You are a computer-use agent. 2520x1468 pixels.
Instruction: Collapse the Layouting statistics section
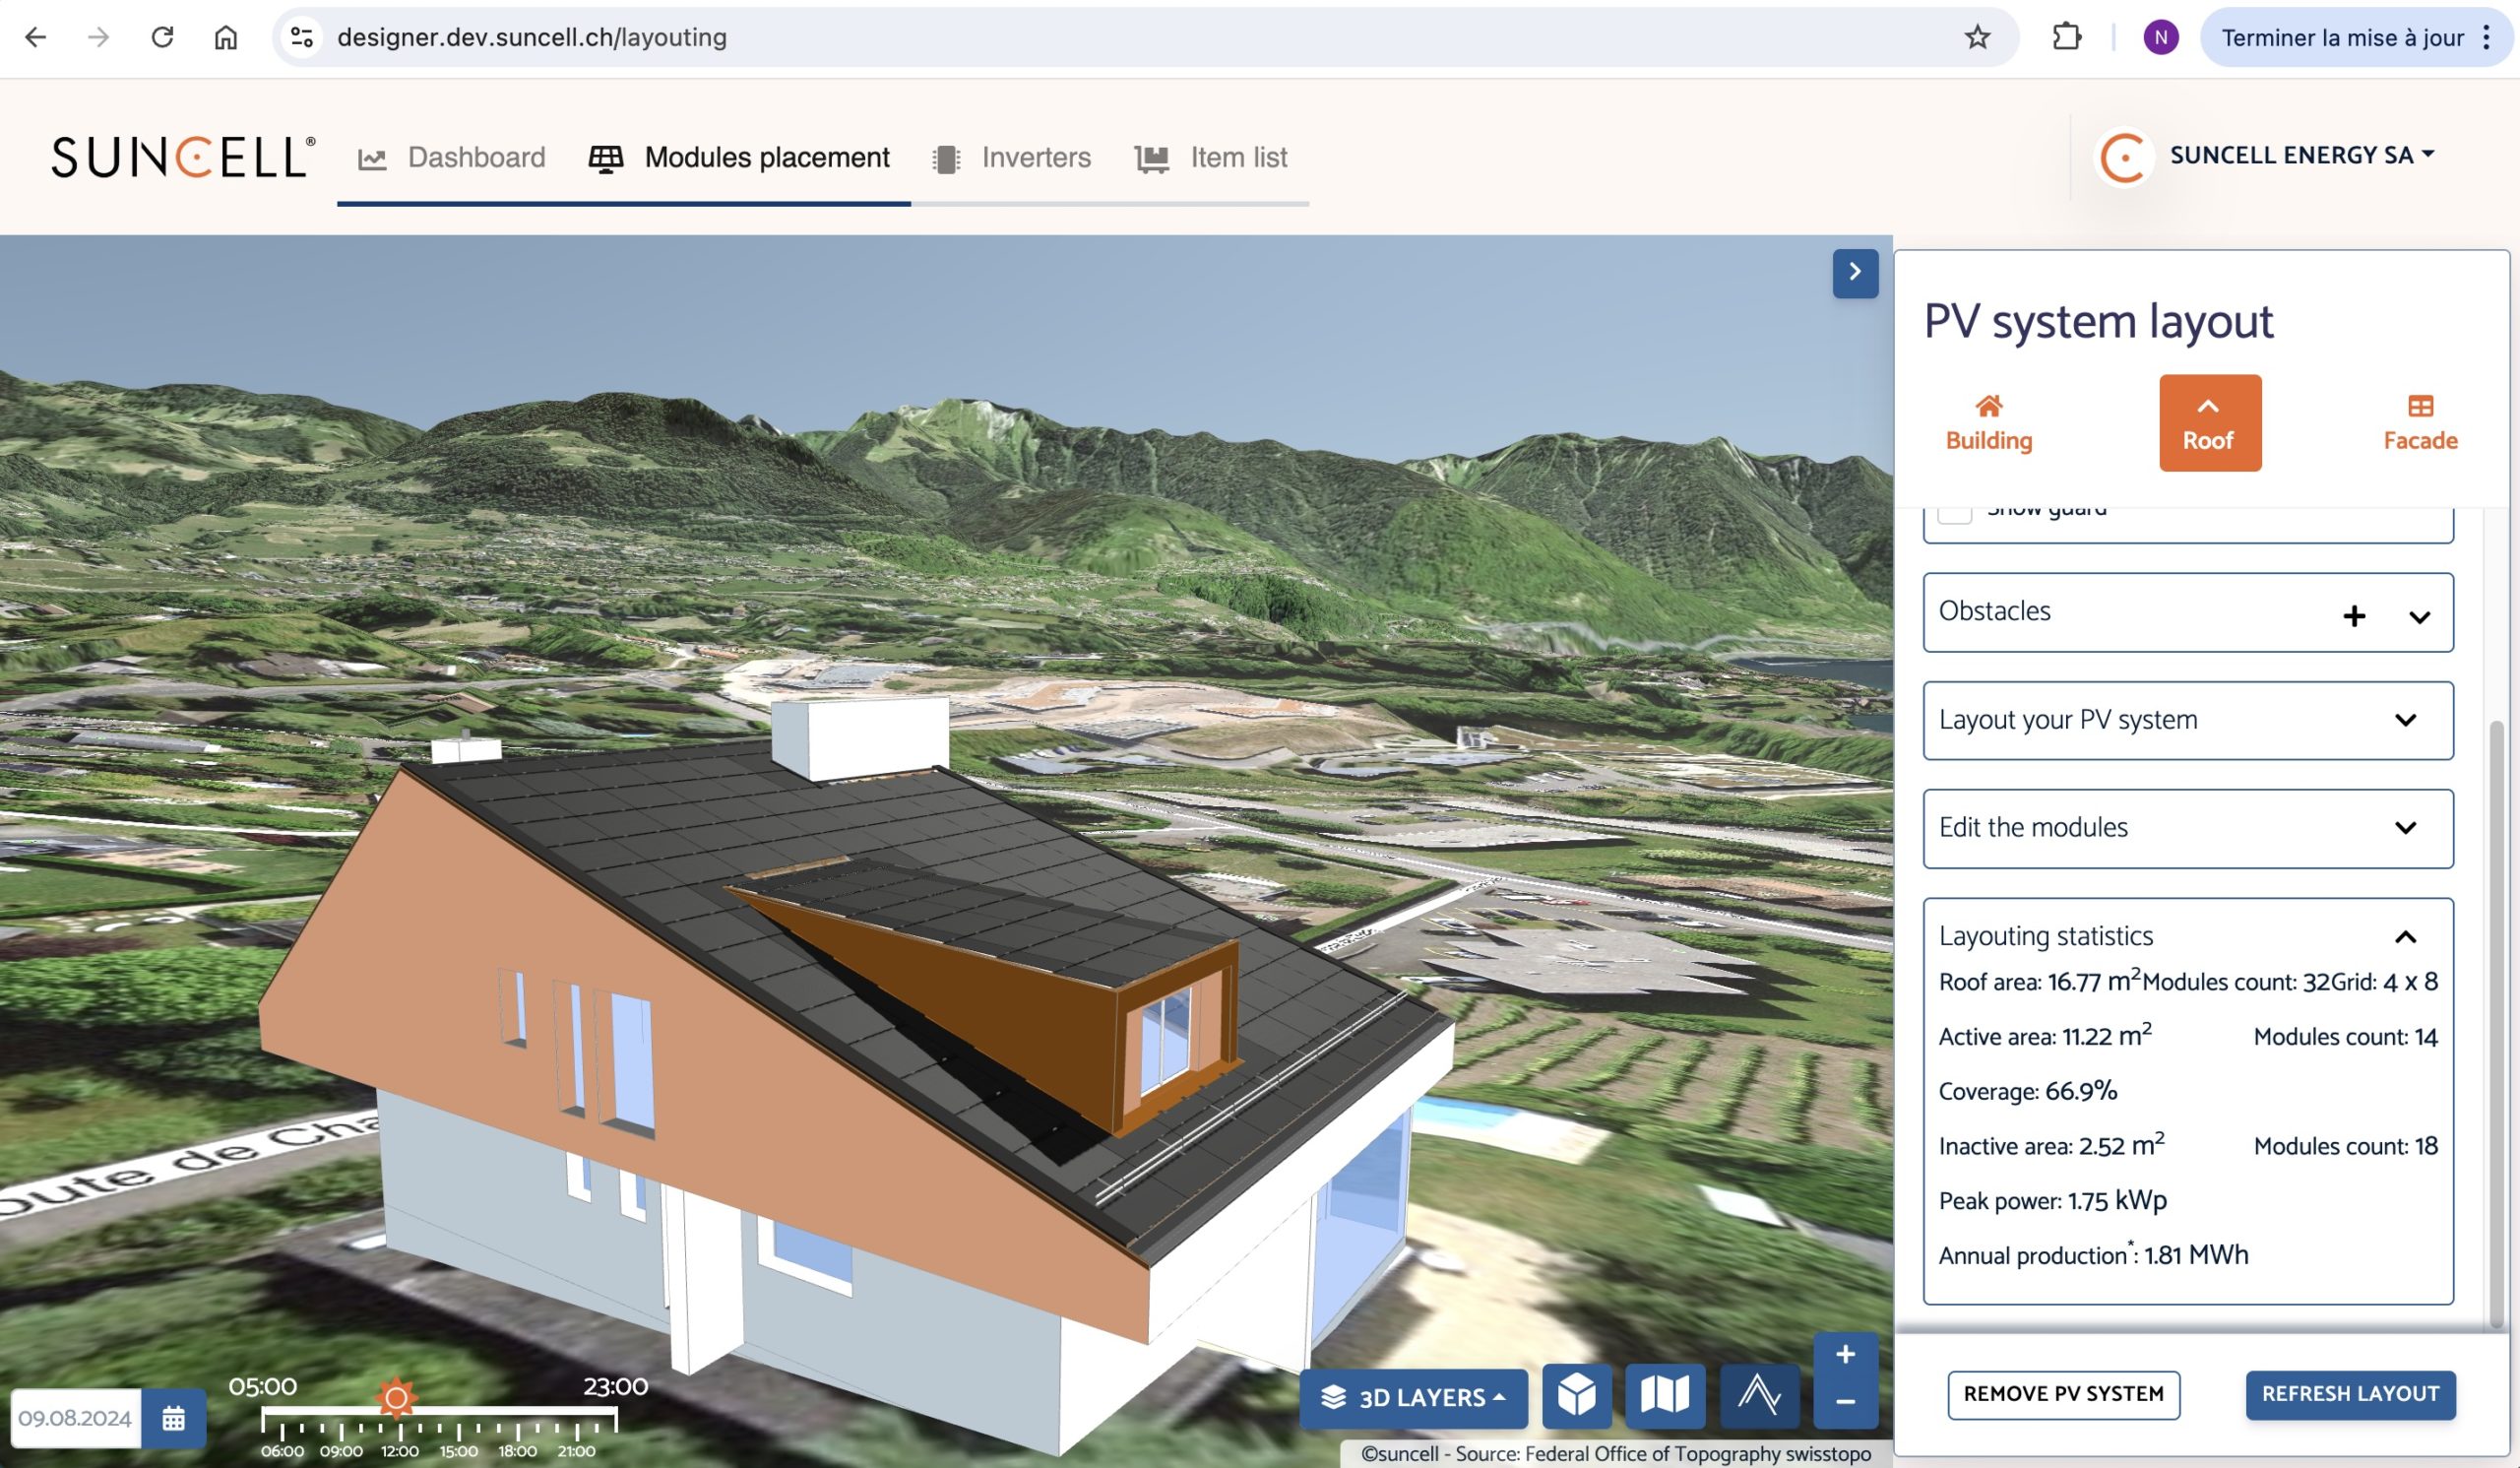click(2405, 937)
